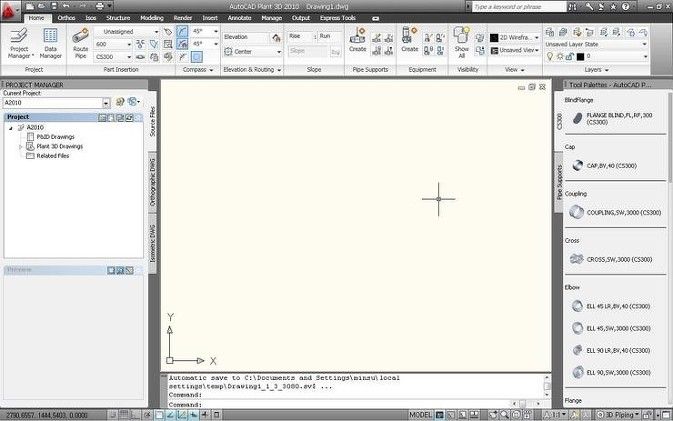The height and width of the screenshot is (421, 673).
Task: Click the FLANGE BLIND palette tool
Action: pyautogui.click(x=614, y=118)
